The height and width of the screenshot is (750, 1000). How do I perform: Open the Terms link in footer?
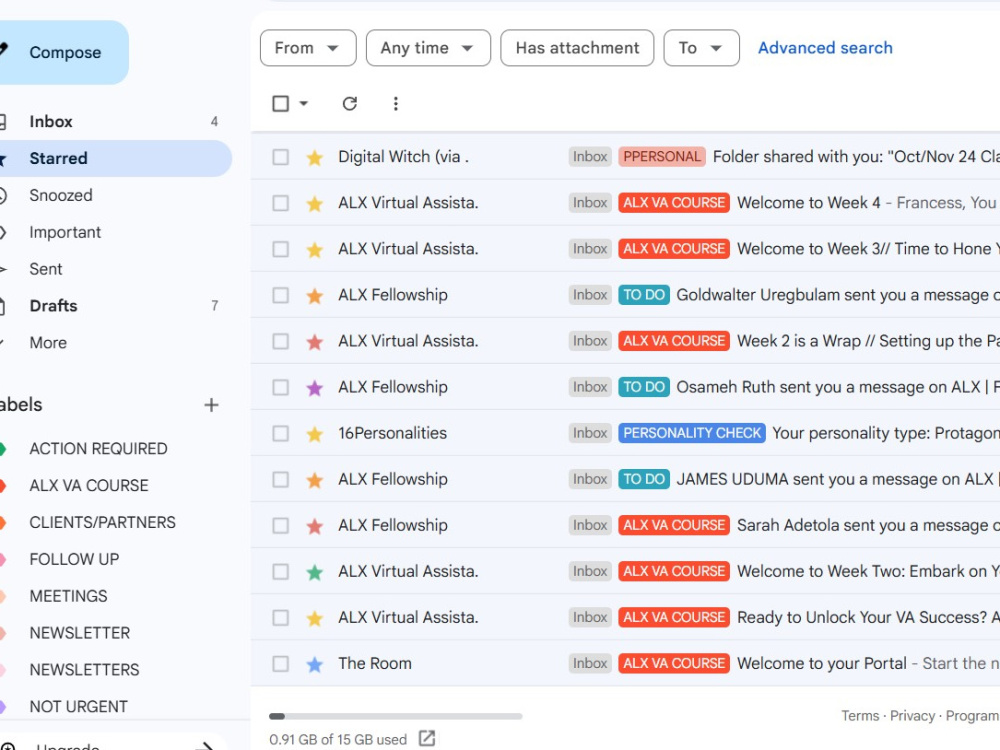(x=860, y=716)
